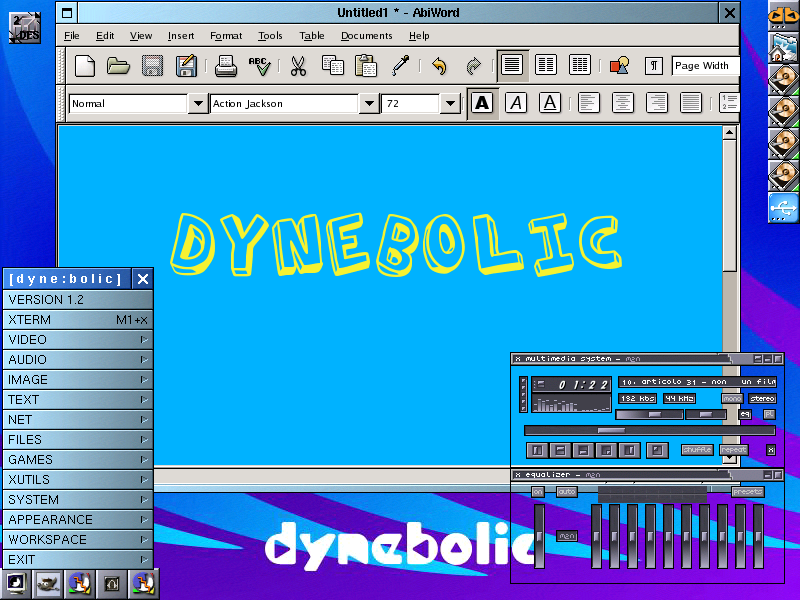
Task: Turn equalizer on
Action: click(x=538, y=492)
